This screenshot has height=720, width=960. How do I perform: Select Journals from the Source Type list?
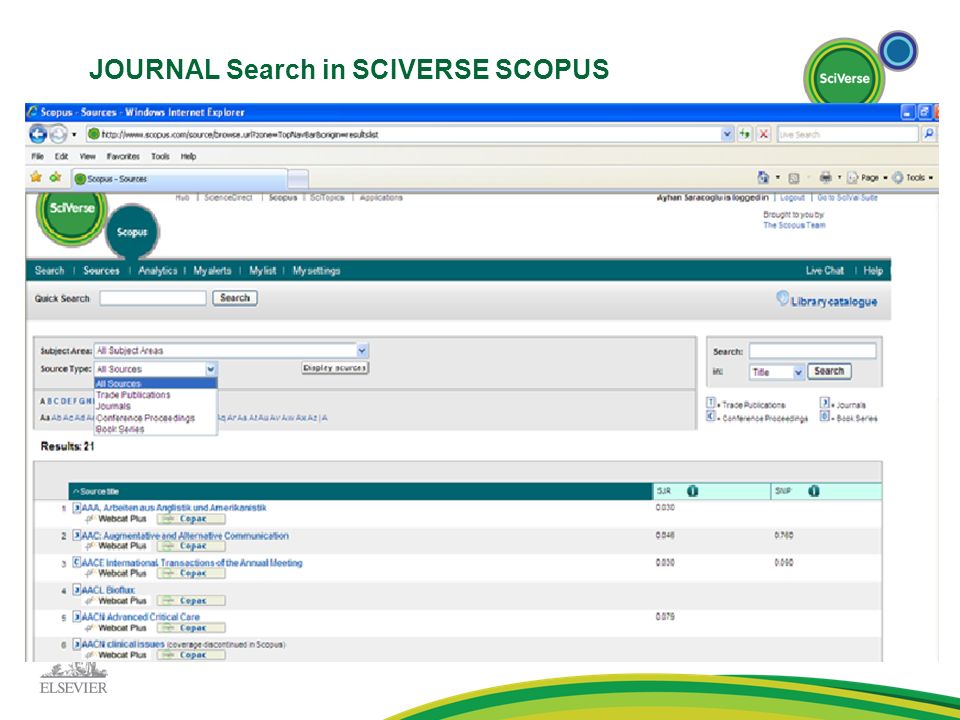point(113,407)
